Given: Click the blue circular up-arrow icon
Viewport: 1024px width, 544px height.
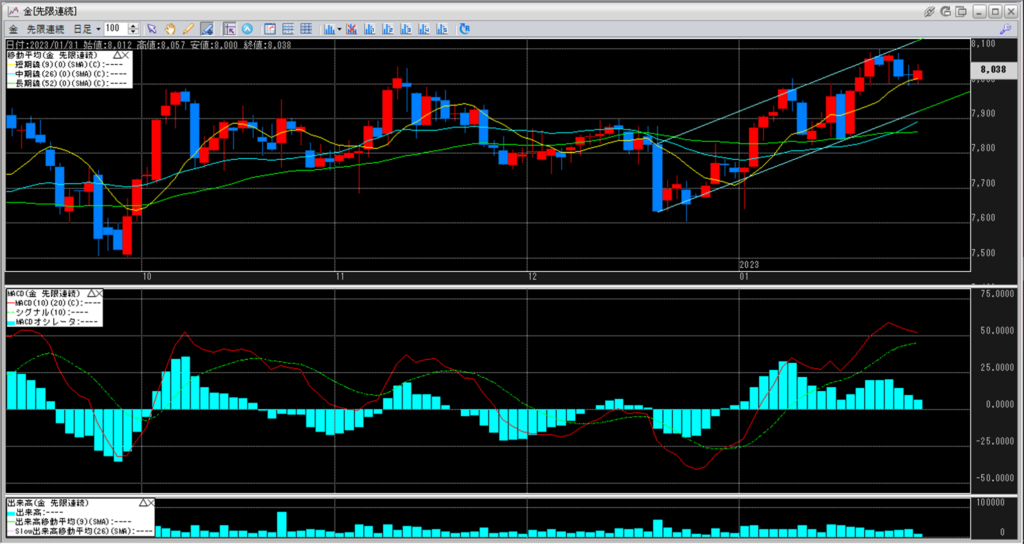Looking at the screenshot, I should pos(248,29).
